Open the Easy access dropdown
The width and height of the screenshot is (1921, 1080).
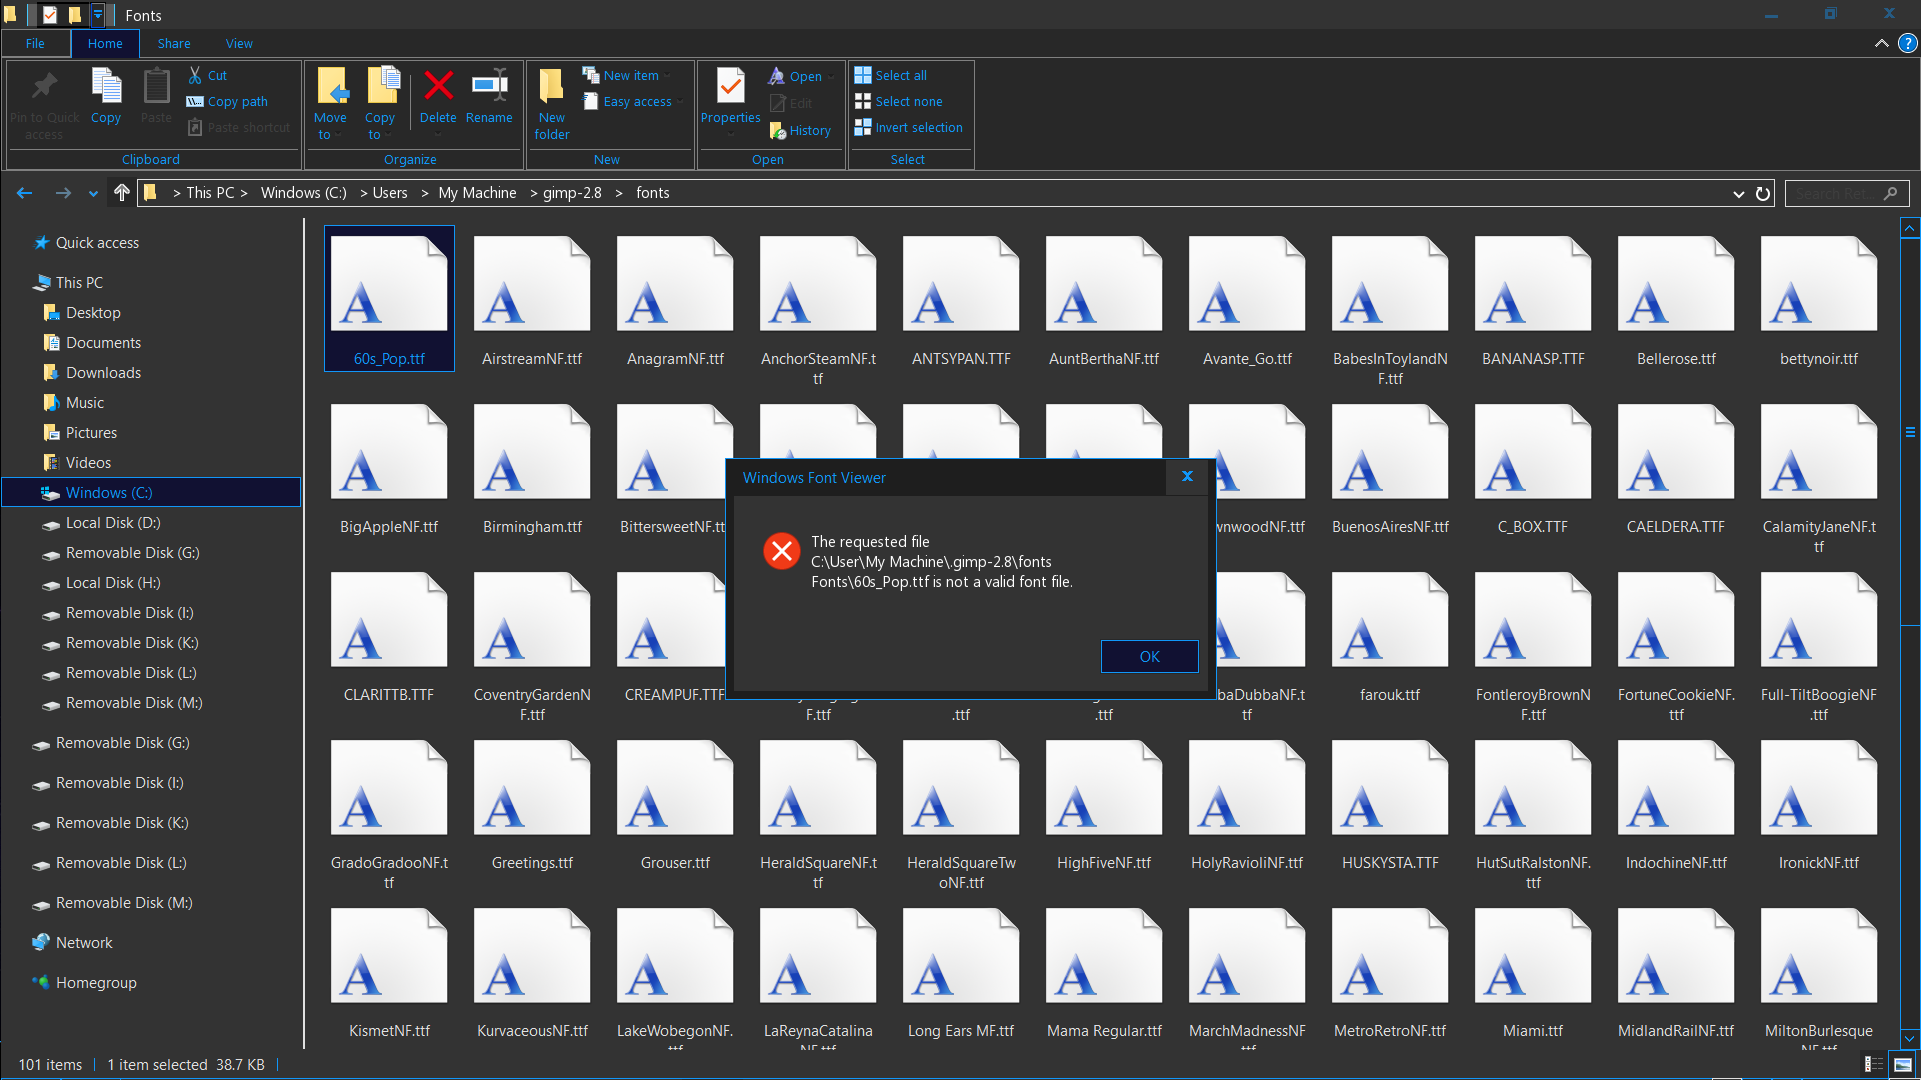click(x=634, y=101)
